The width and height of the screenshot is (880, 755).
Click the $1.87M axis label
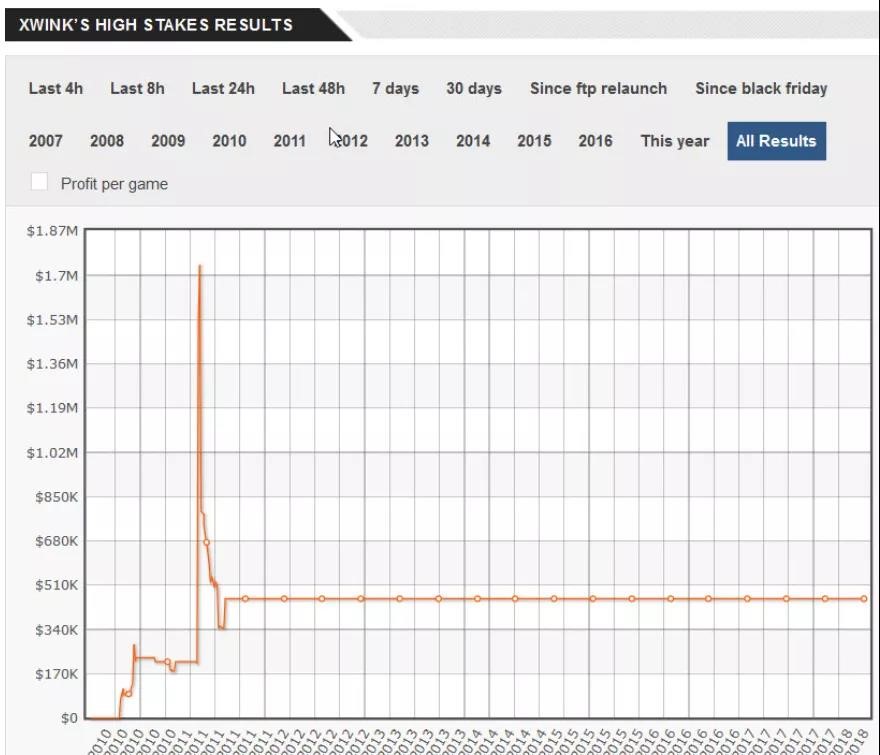(x=52, y=231)
